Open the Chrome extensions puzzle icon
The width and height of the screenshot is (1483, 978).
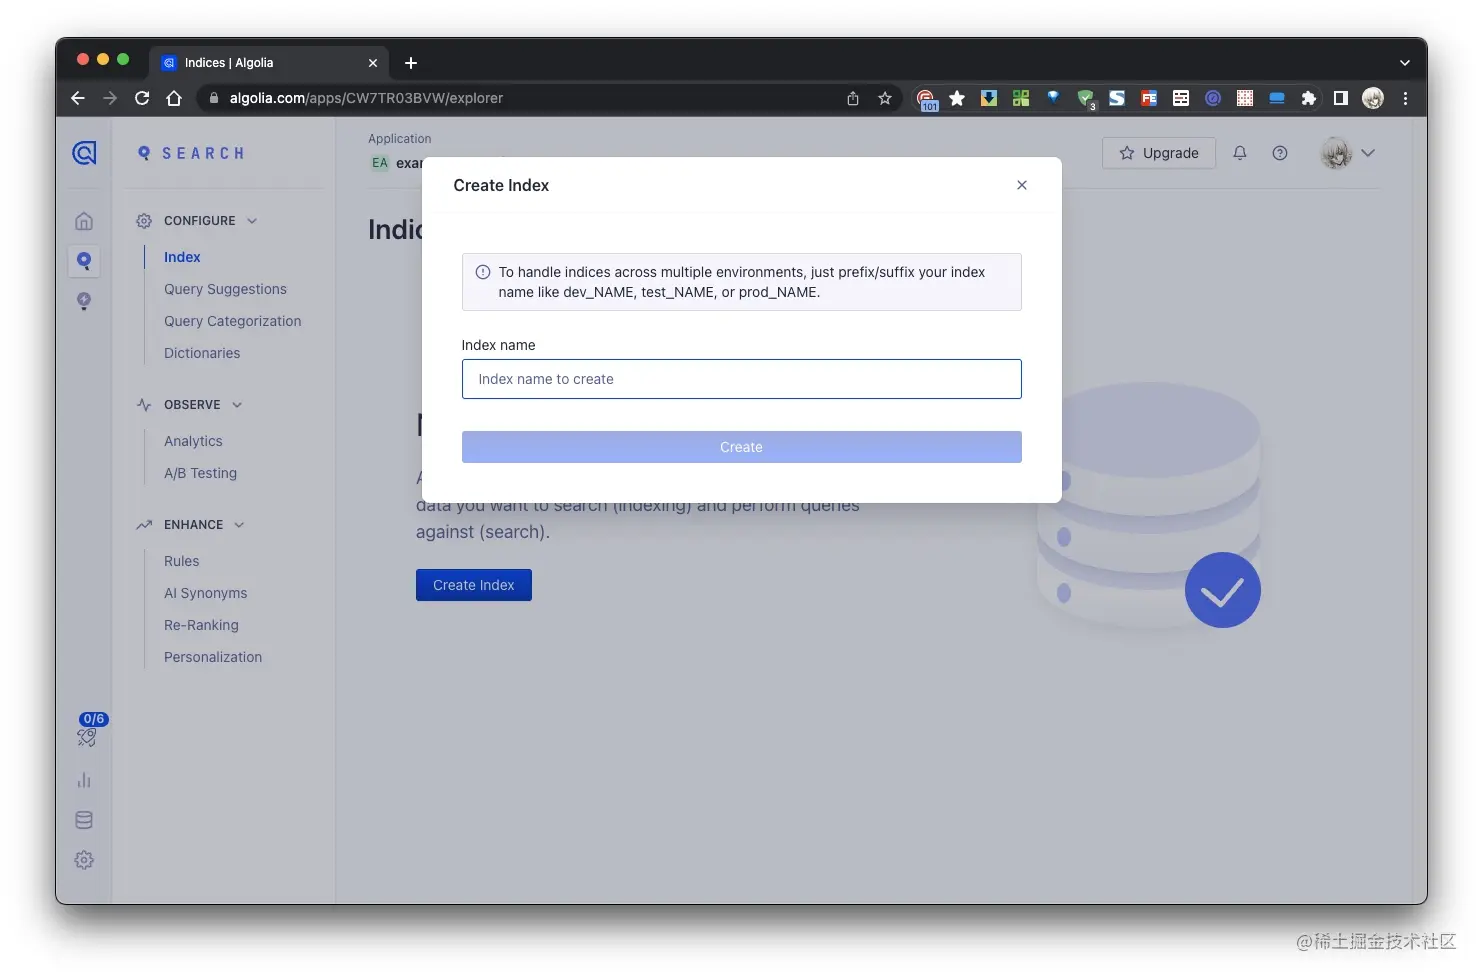point(1309,98)
